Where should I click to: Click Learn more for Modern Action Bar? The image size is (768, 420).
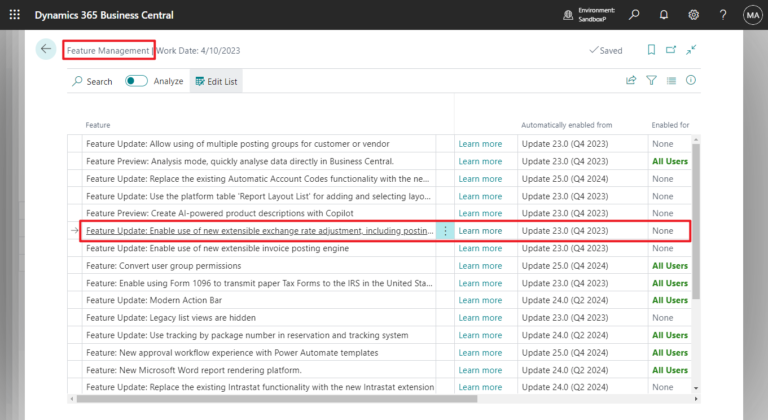click(x=480, y=300)
